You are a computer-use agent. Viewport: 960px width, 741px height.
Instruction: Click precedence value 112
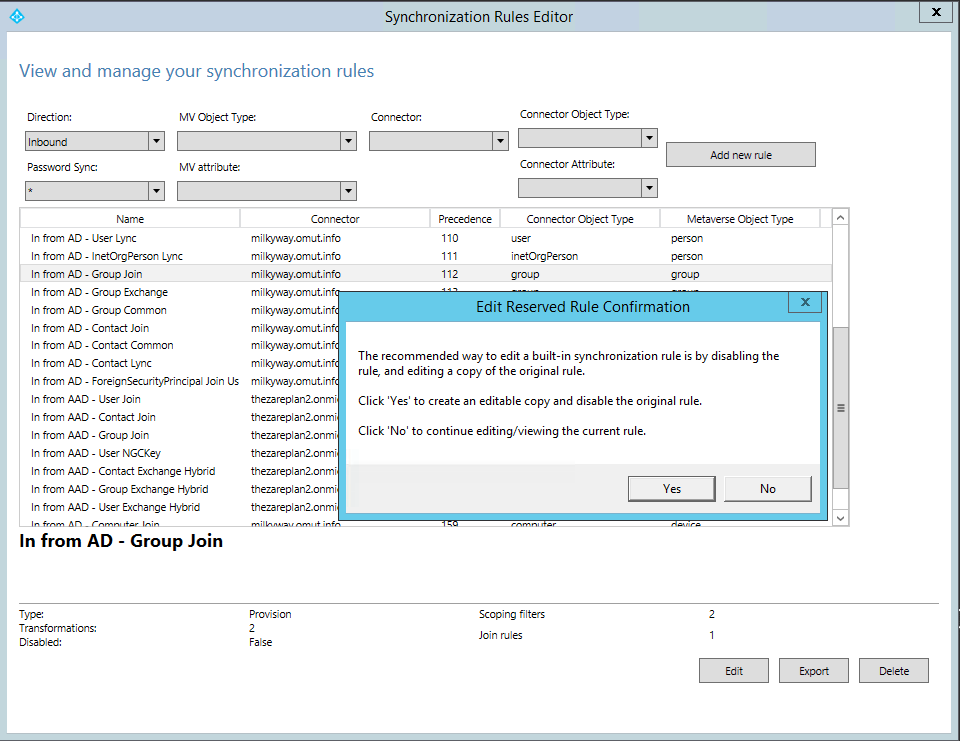(449, 274)
